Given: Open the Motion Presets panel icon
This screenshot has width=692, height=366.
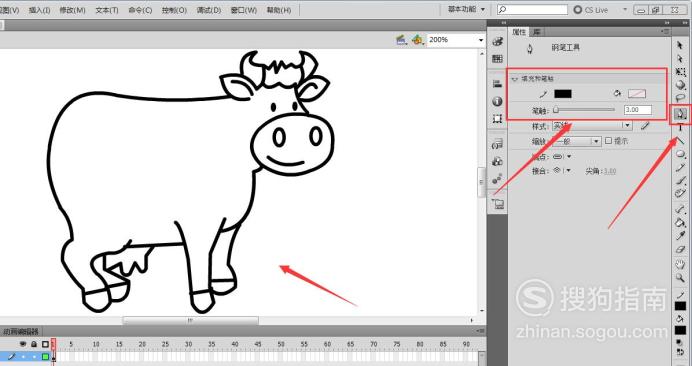Looking at the screenshot, I should click(497, 179).
